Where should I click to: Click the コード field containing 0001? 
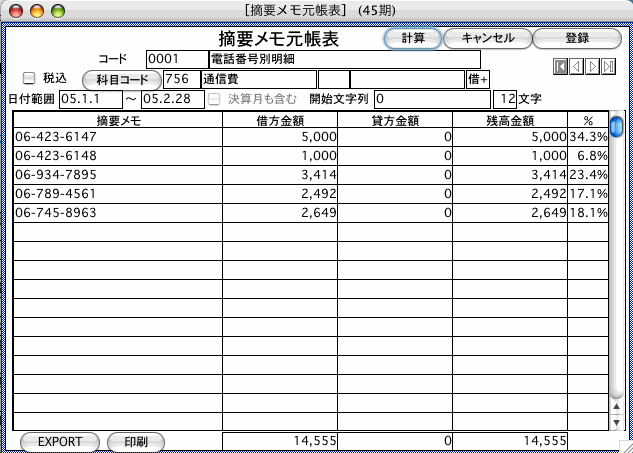(169, 59)
